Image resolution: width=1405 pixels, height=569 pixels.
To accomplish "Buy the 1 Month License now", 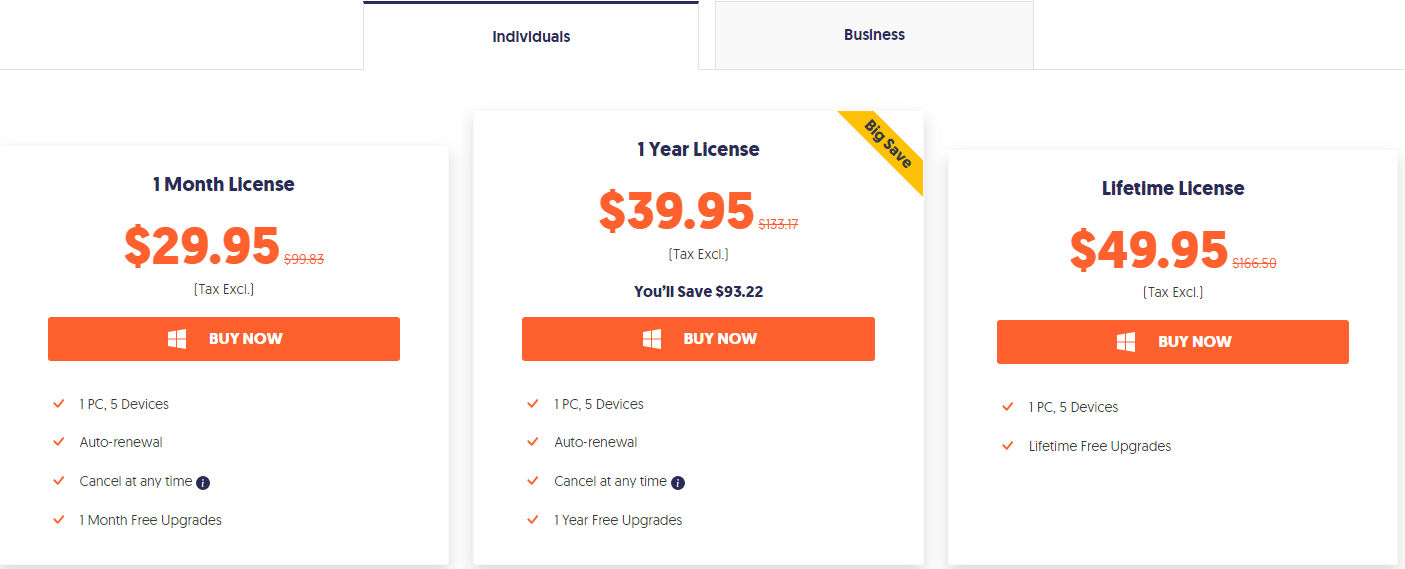I will tap(224, 339).
